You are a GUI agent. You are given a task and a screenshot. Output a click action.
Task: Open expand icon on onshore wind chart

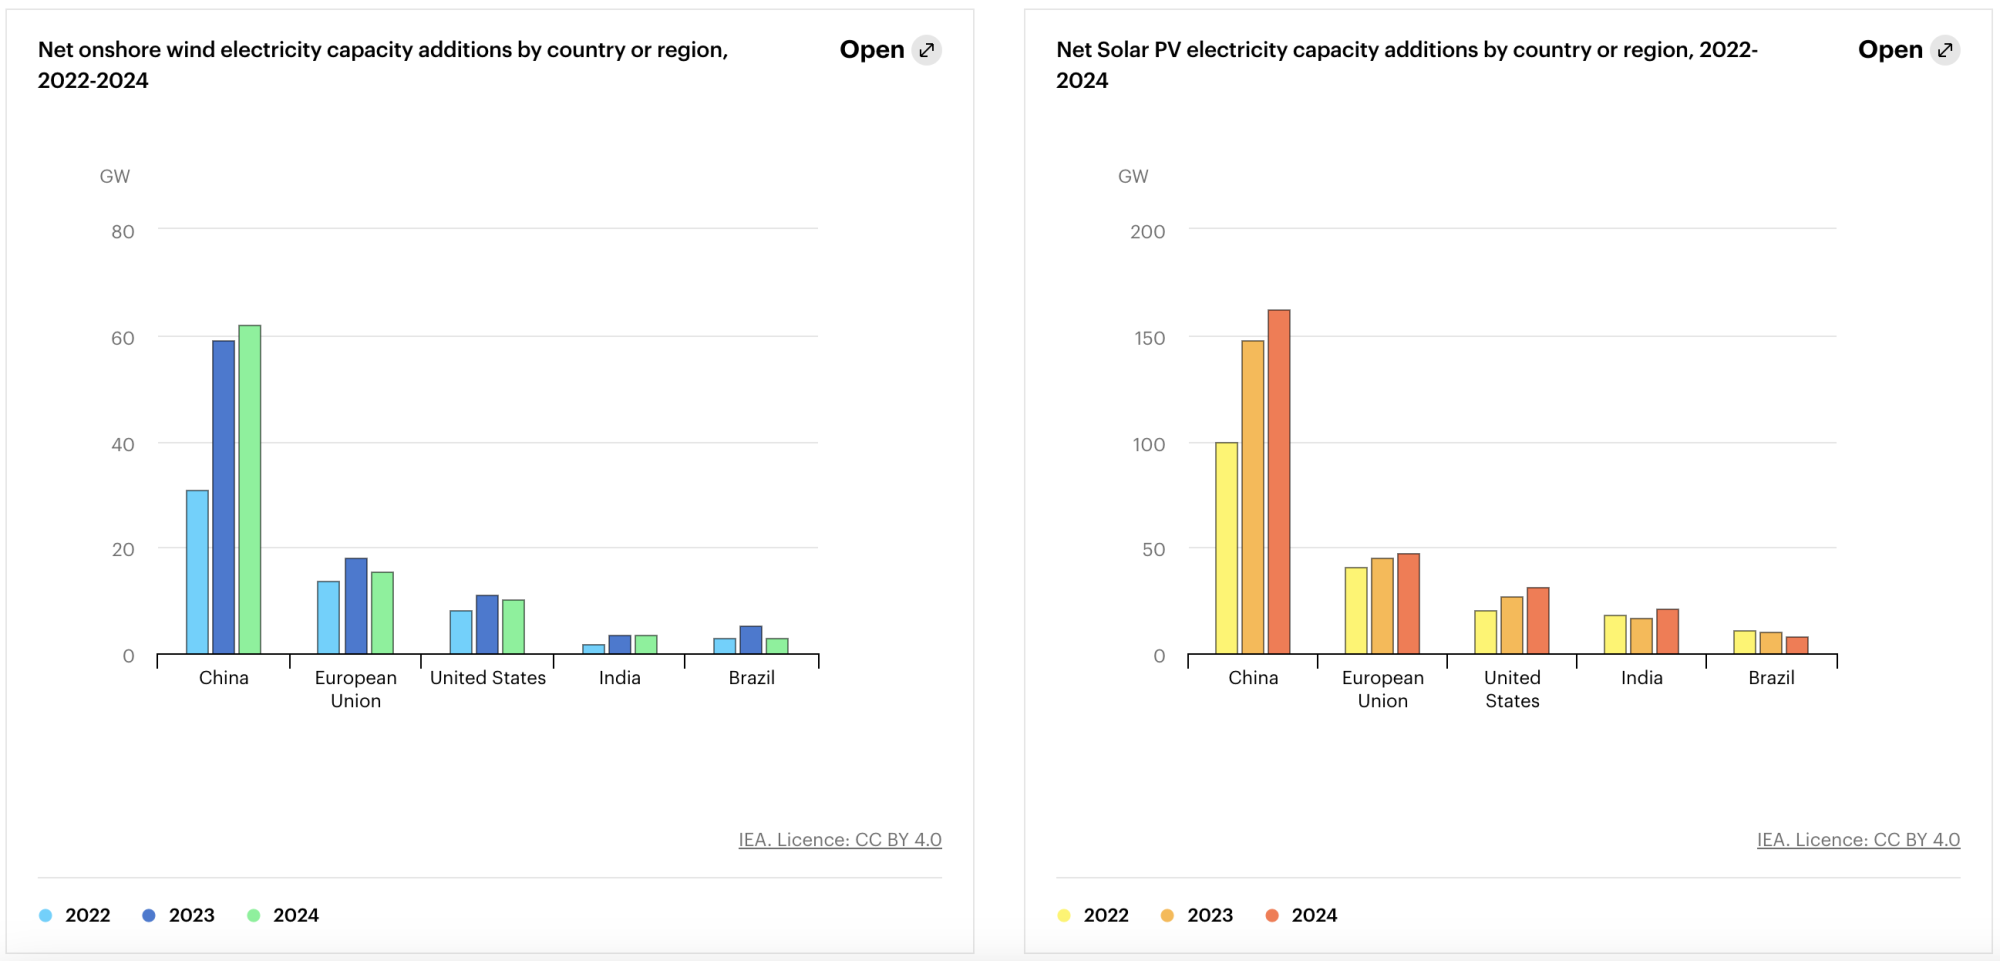click(927, 50)
